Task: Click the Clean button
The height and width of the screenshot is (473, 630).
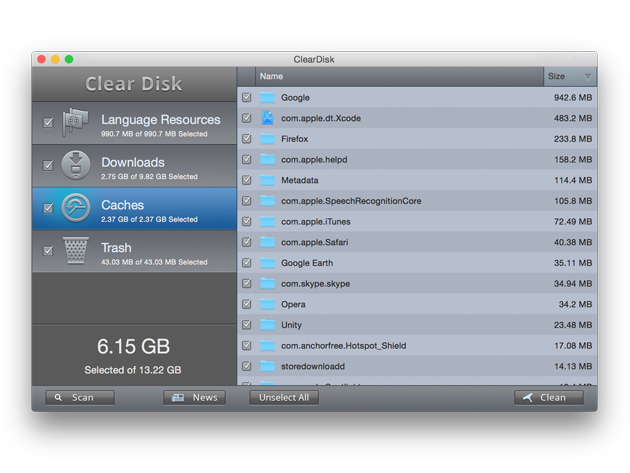Action: pyautogui.click(x=549, y=397)
